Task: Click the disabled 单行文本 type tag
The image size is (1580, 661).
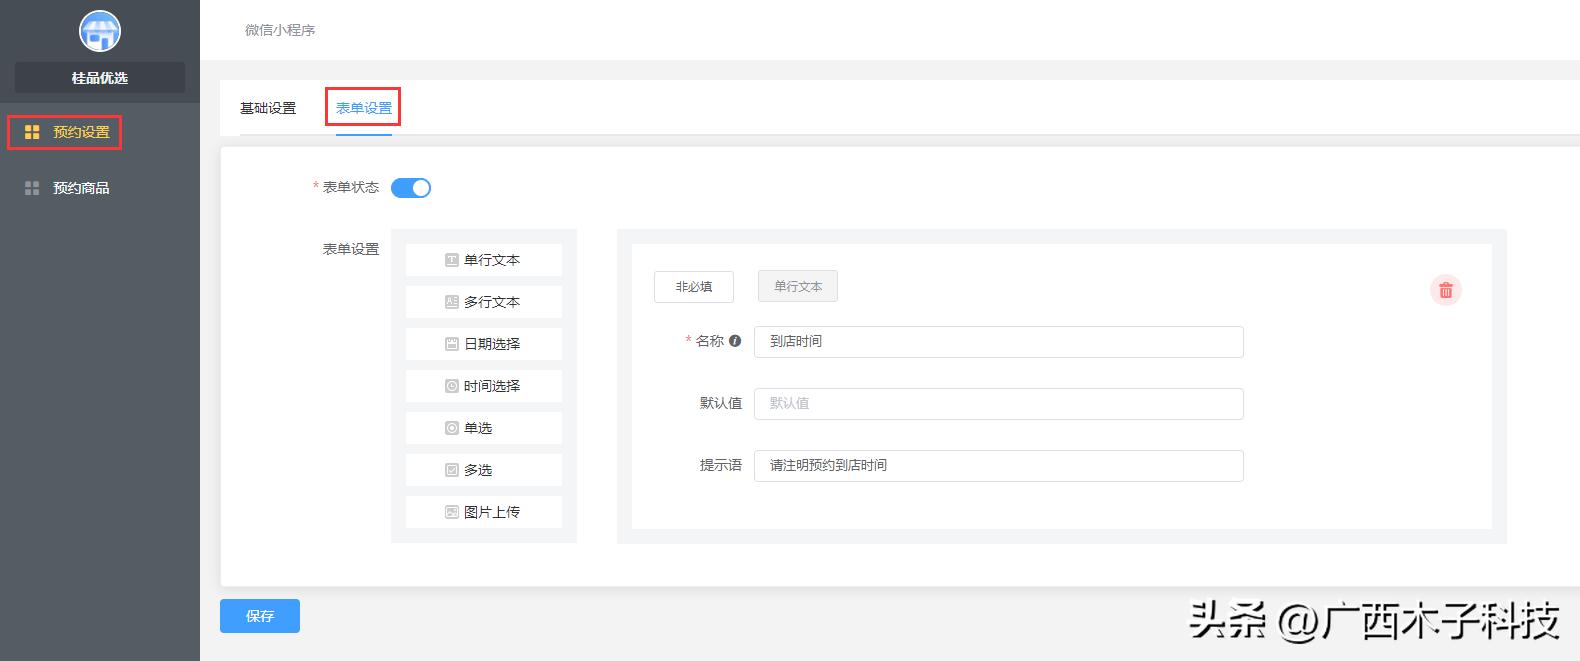Action: coord(798,286)
